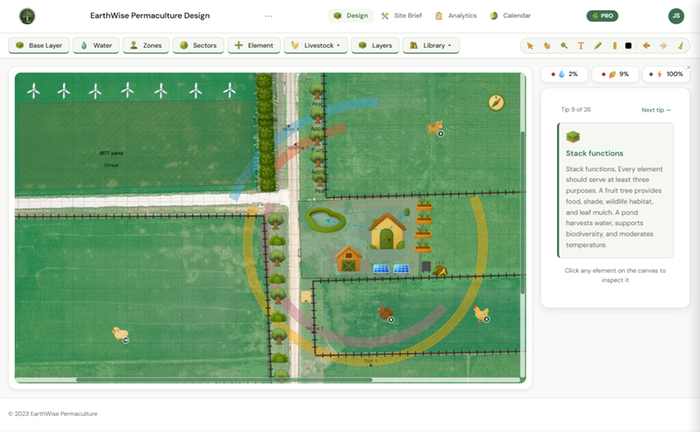Screen dimensions: 700x432
Task: Select the sheep on the canvas
Action: [x=120, y=334]
